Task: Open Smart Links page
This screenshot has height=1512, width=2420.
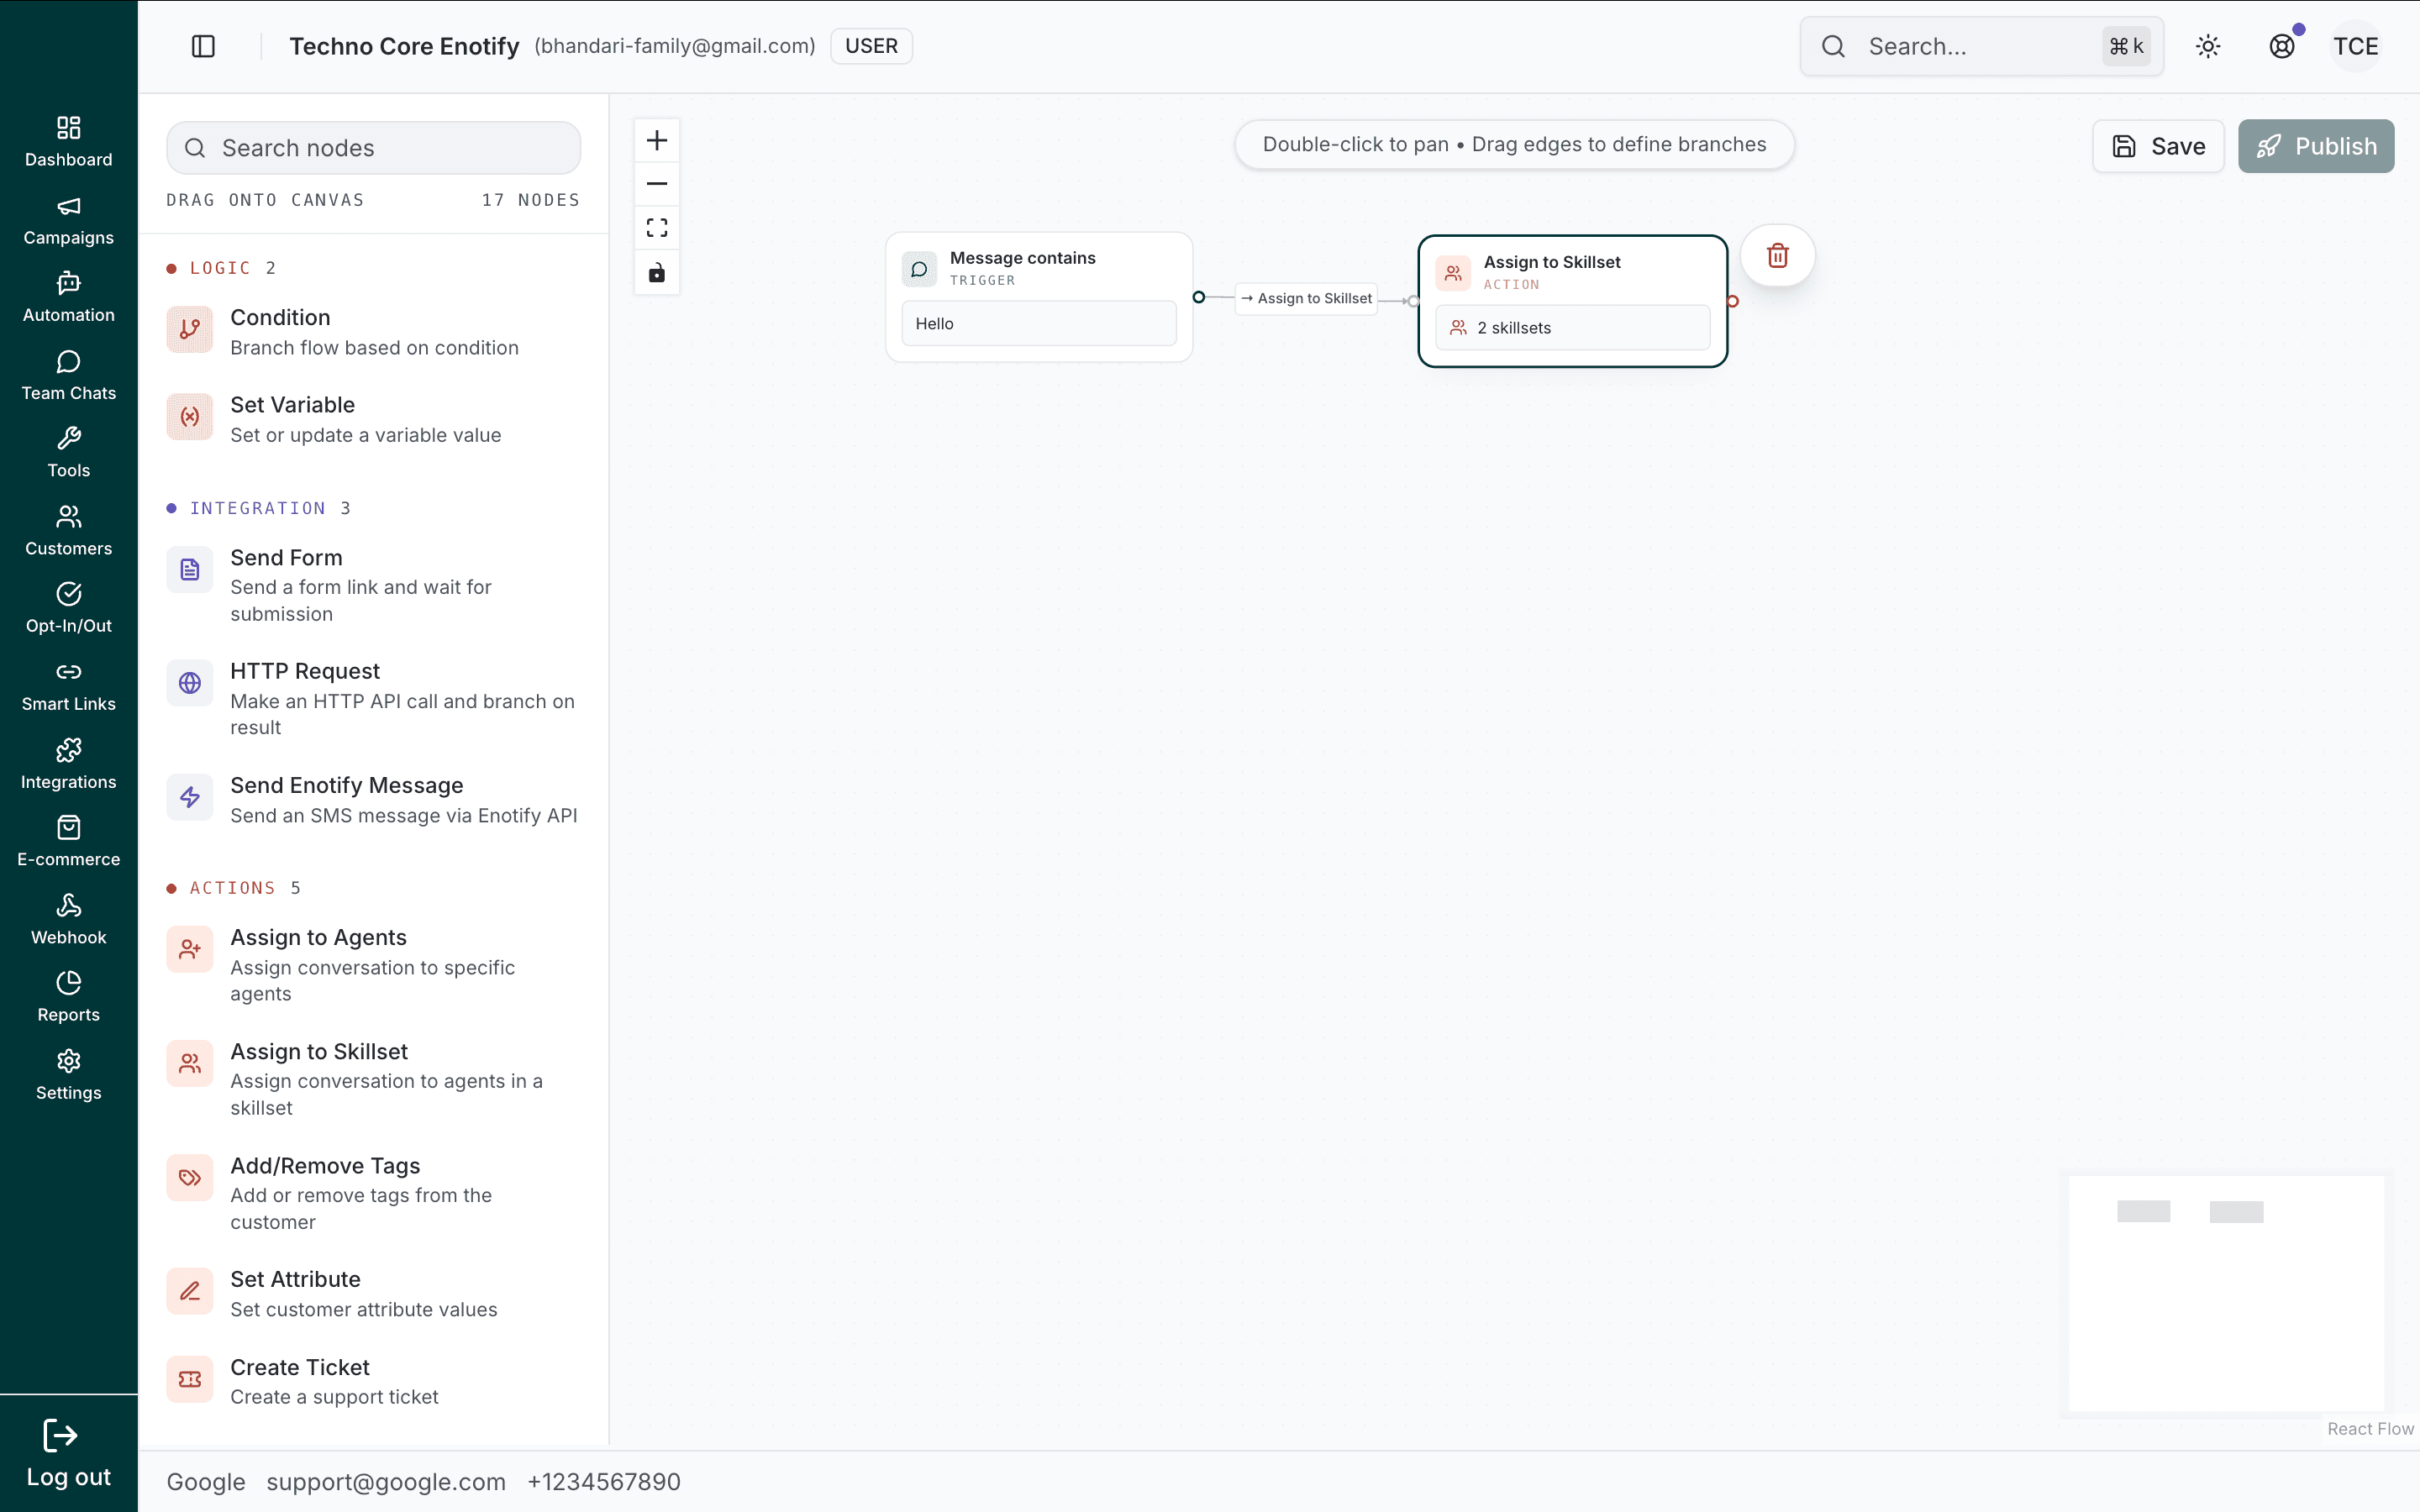Action: click(x=68, y=686)
